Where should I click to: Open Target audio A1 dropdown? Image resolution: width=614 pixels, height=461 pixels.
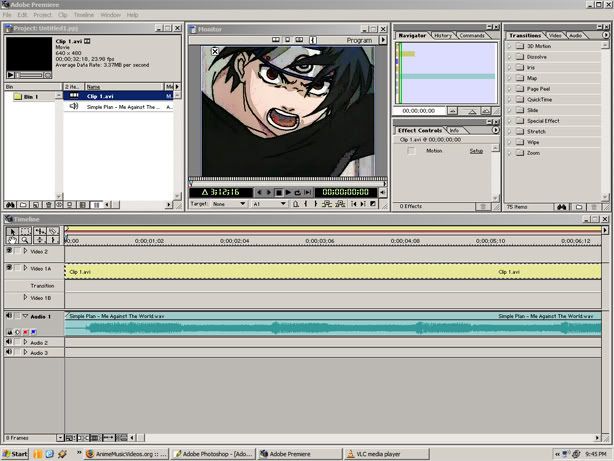[269, 204]
